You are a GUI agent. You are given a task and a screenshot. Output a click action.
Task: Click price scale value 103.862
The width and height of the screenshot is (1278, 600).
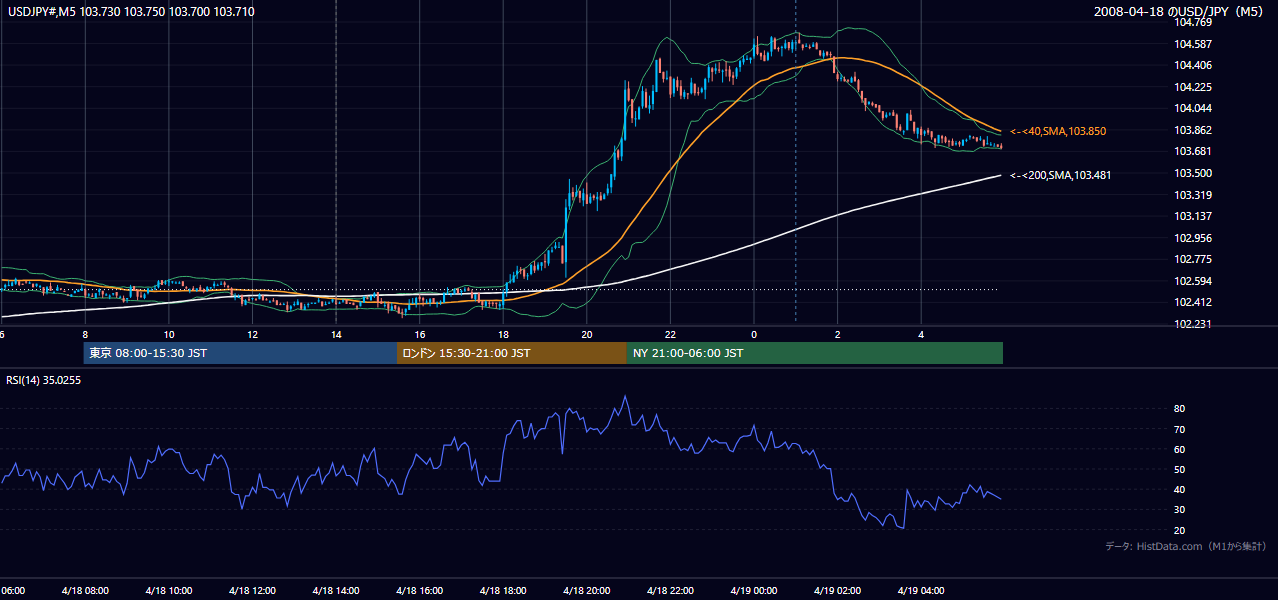[1193, 130]
